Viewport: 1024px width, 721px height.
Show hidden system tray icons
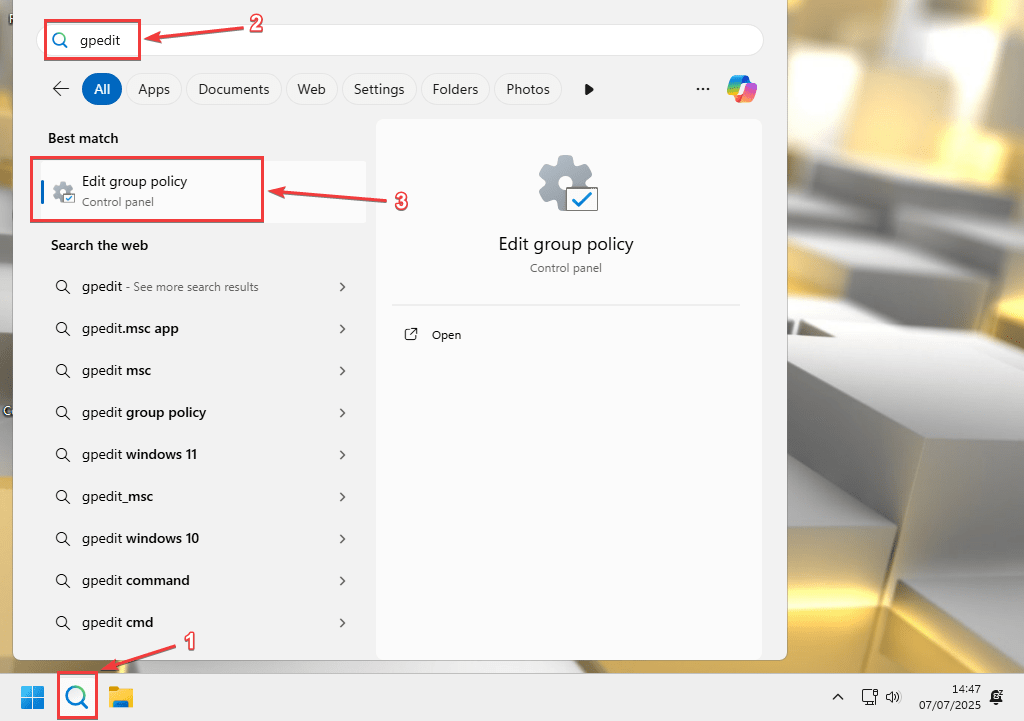click(x=839, y=696)
